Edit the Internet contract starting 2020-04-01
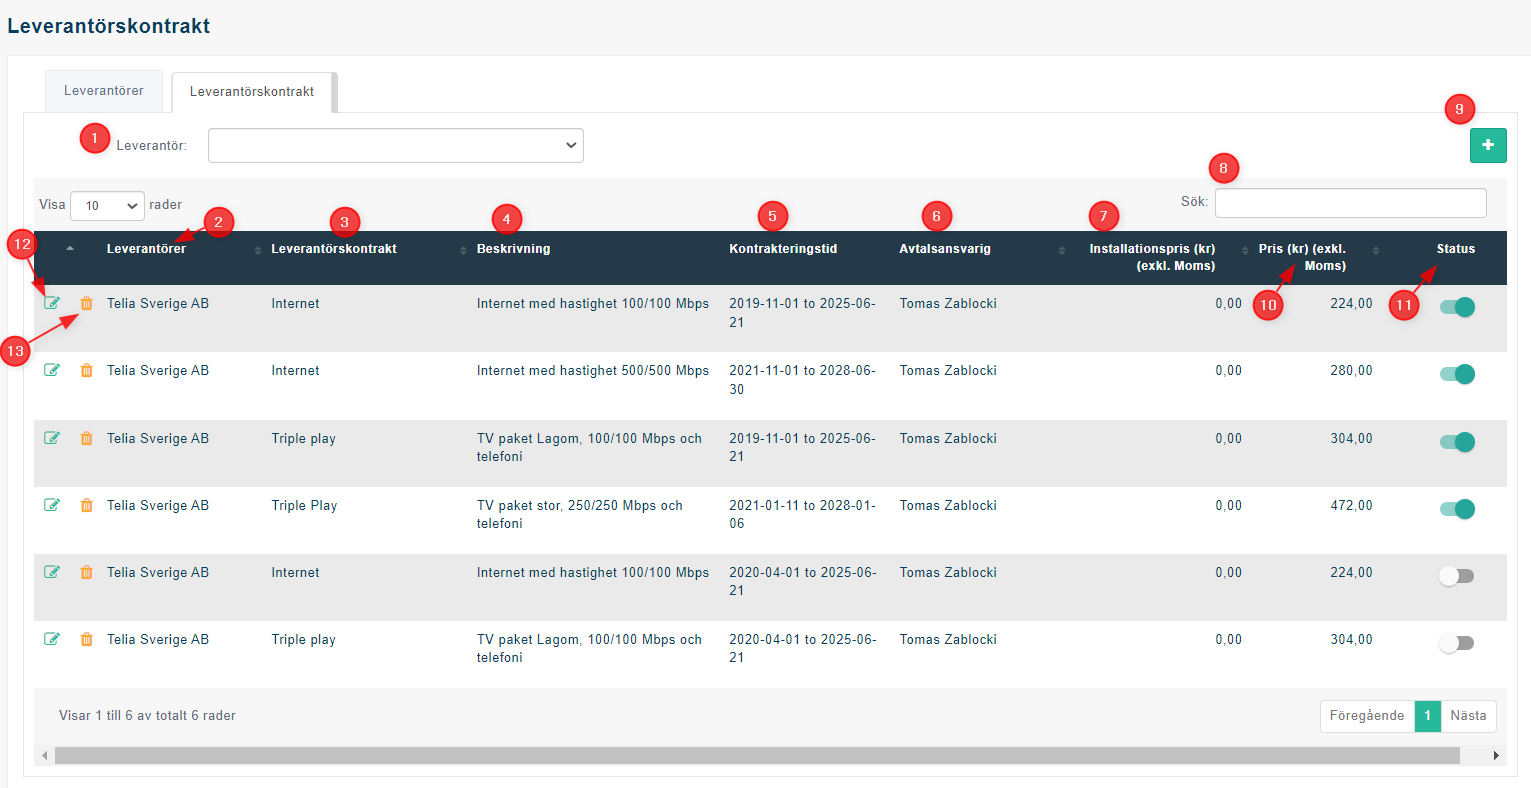The height and width of the screenshot is (788, 1531). coord(52,572)
